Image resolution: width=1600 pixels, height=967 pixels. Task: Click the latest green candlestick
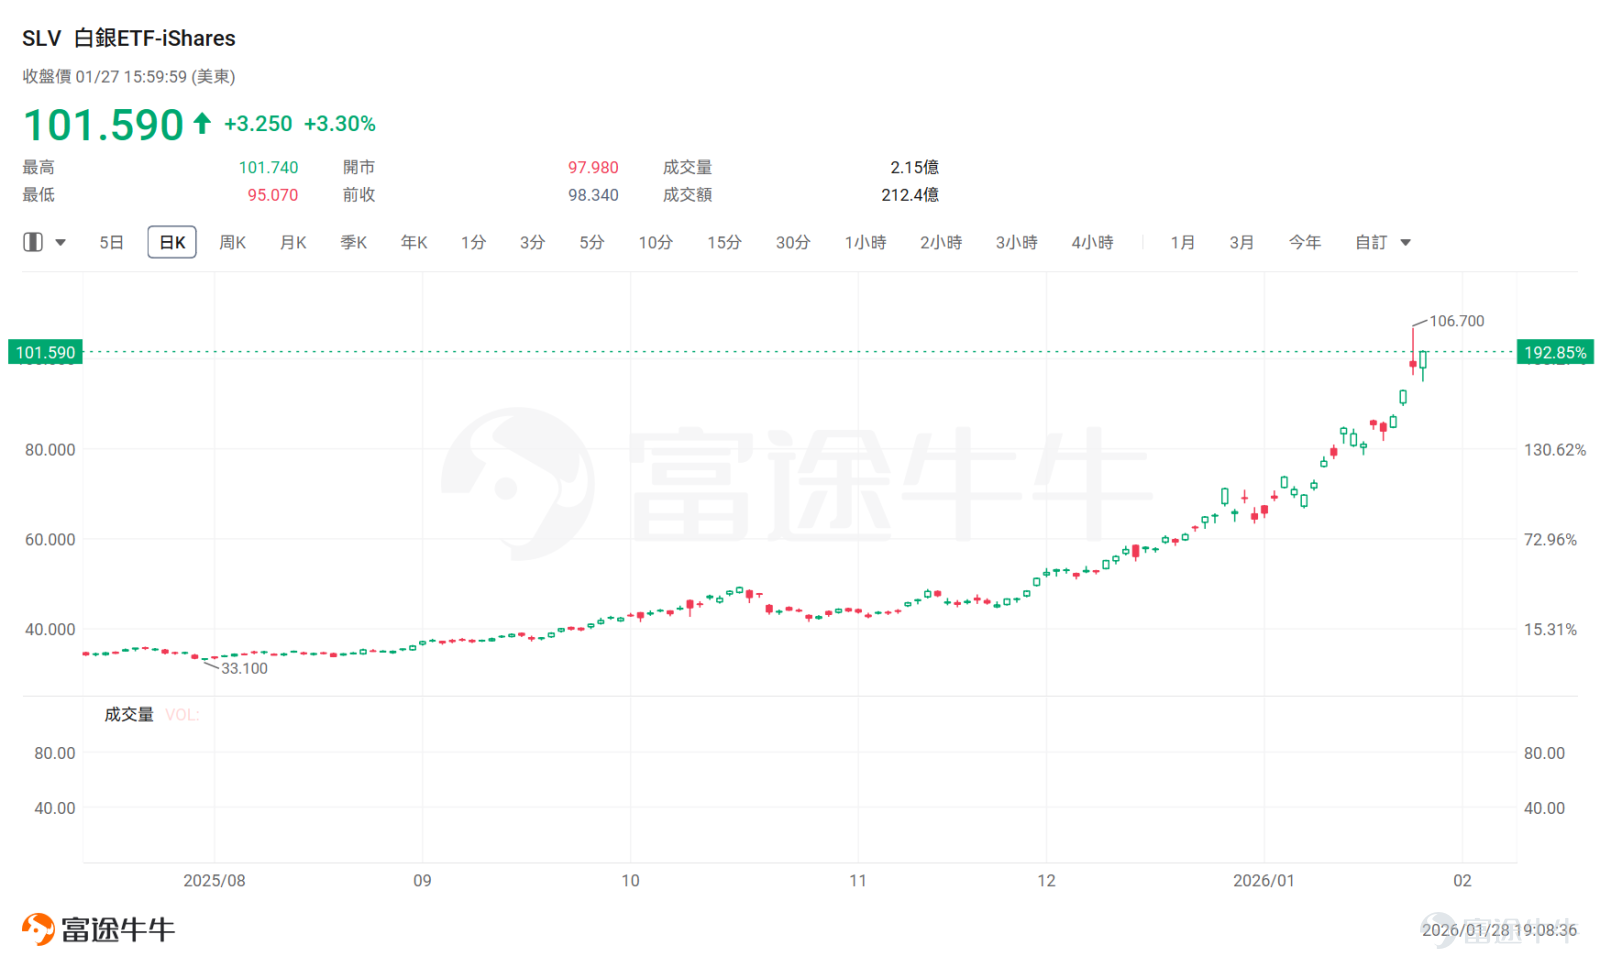pos(1422,361)
